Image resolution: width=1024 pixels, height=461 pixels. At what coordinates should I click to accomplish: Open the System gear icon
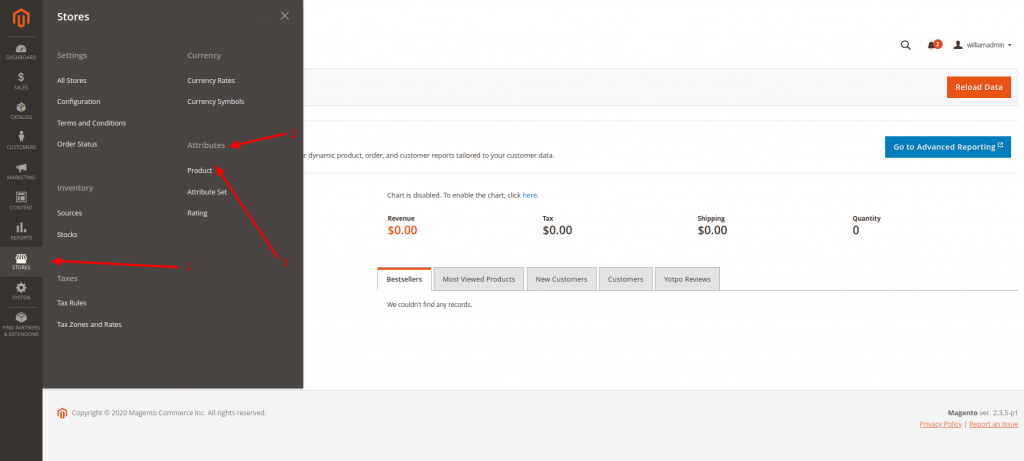21,290
